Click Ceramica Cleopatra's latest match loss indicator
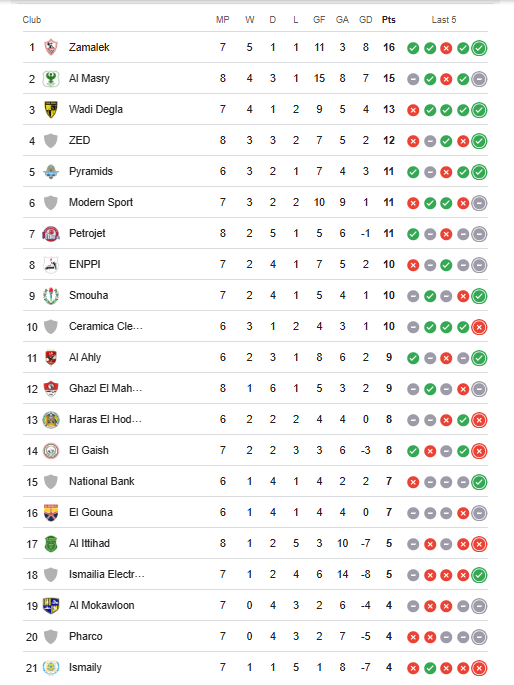 [x=479, y=327]
